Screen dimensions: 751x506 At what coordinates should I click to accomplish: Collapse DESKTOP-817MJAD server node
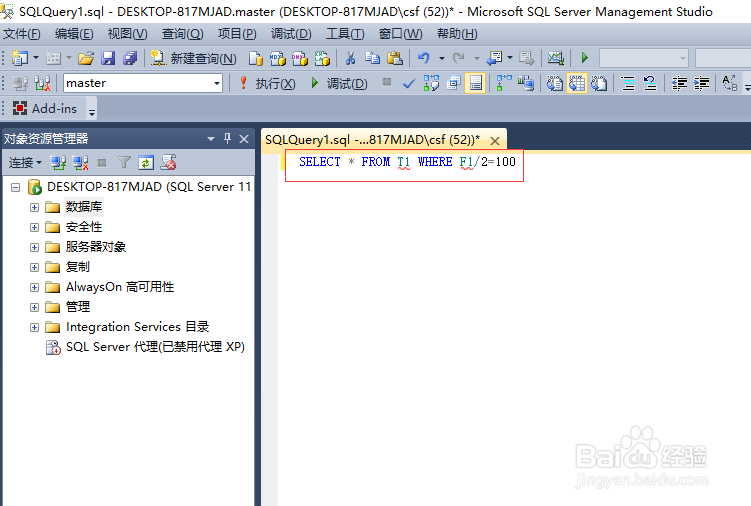(x=16, y=187)
